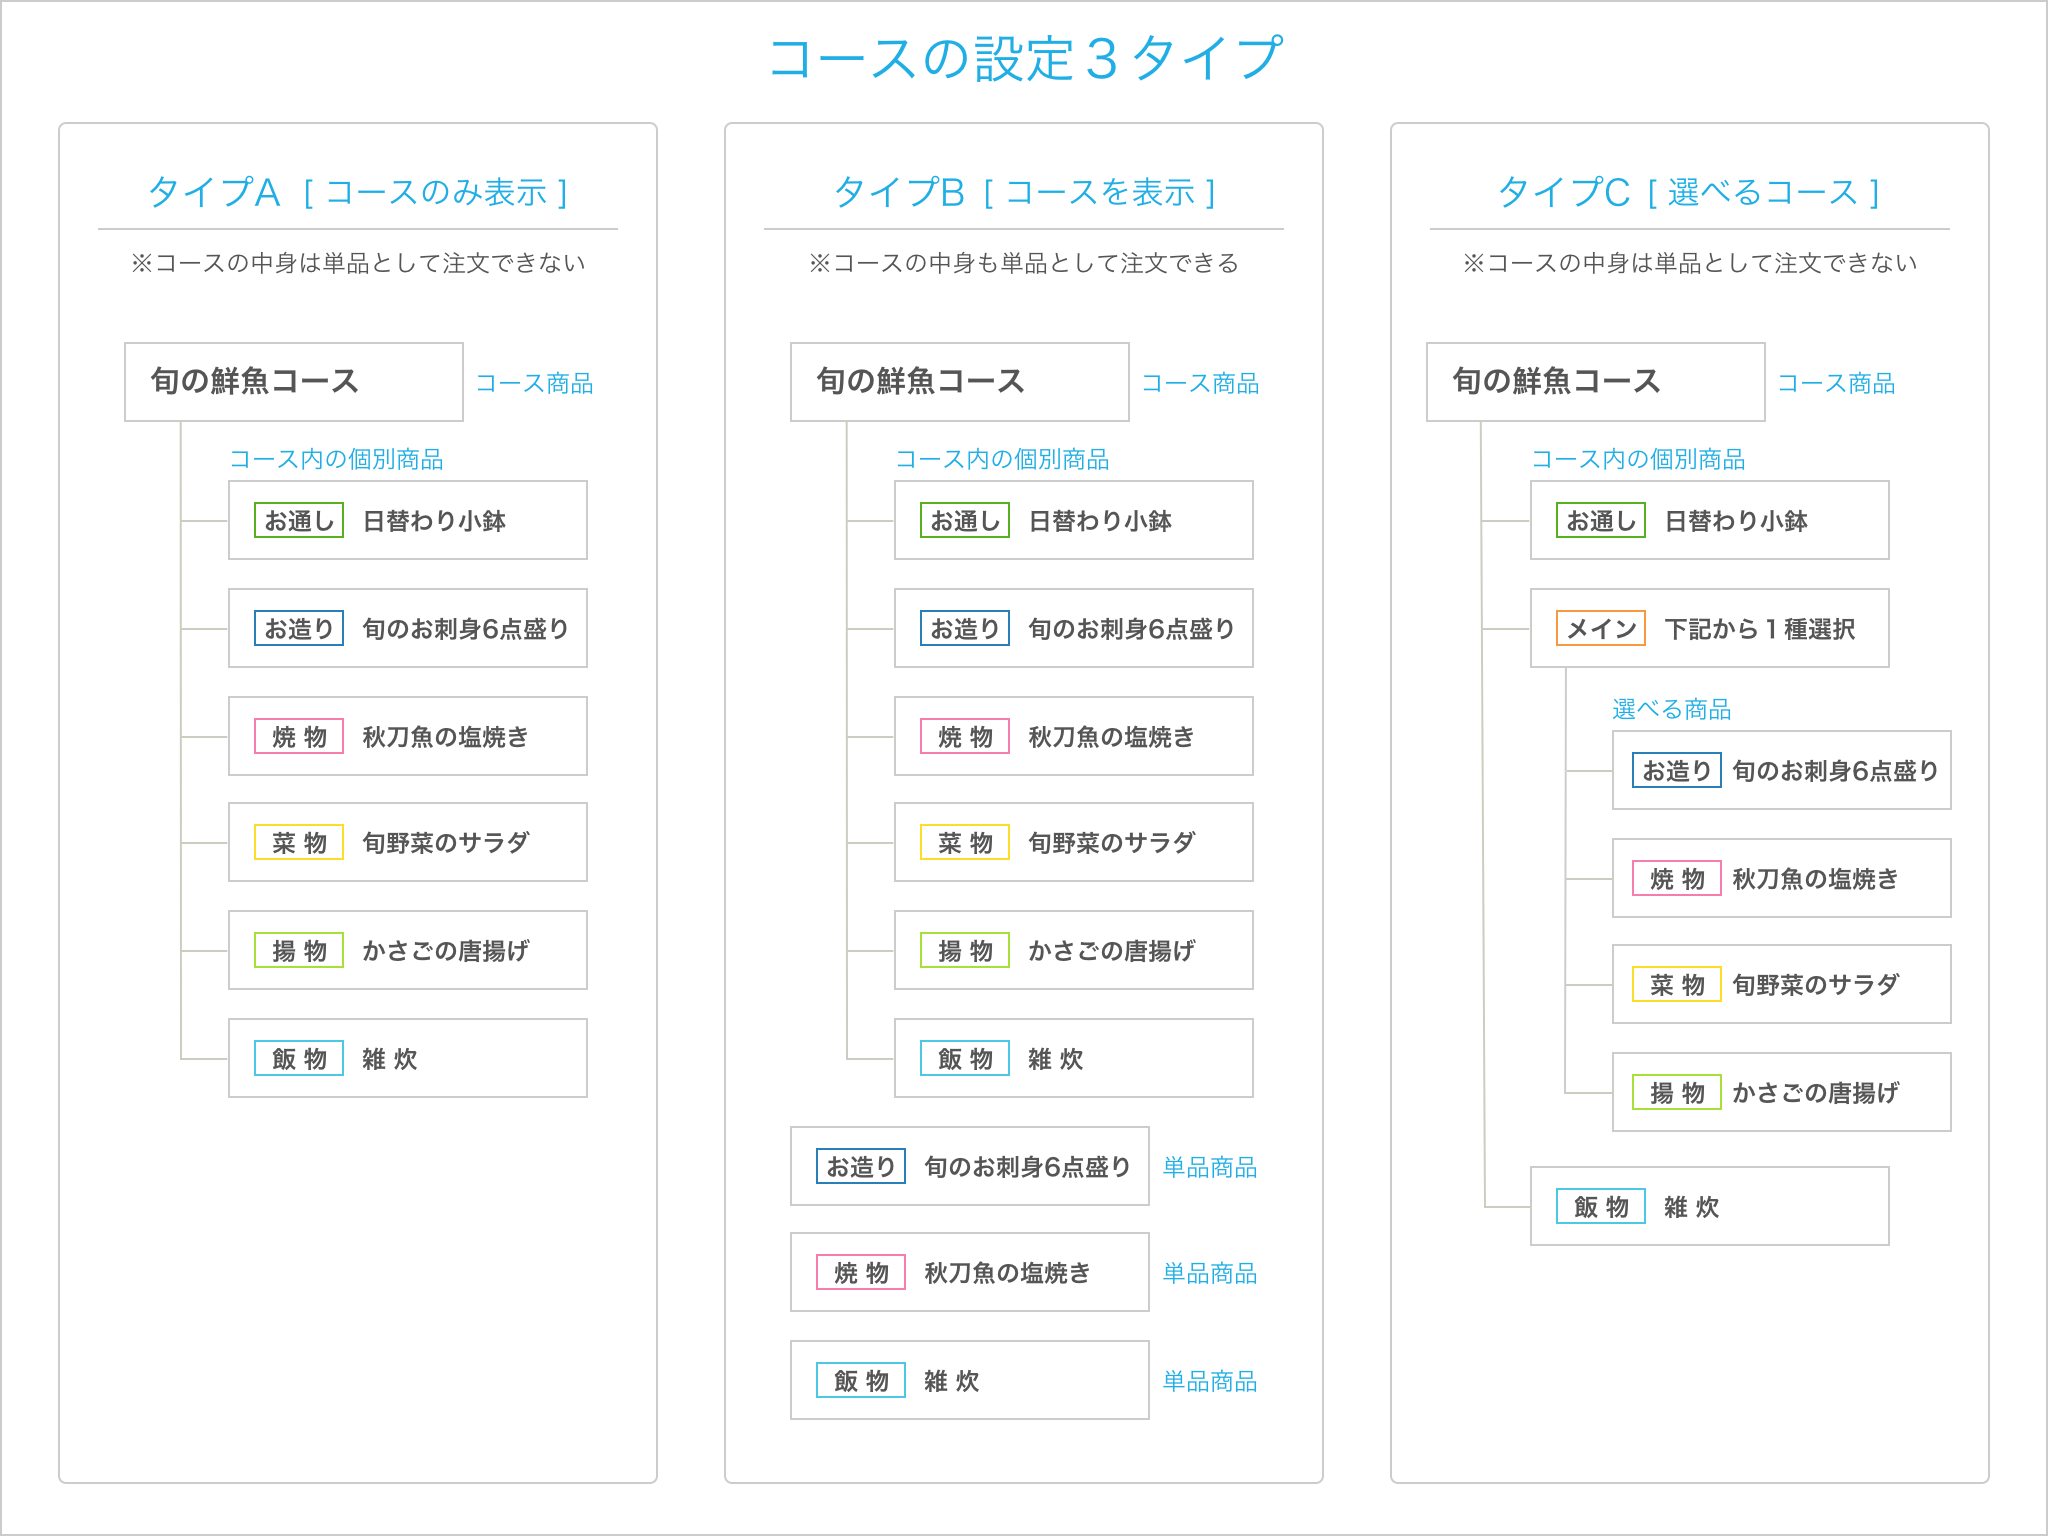The height and width of the screenshot is (1536, 2048).
Task: Select かさごの唐揚げ item in Type A
Action: 408,950
